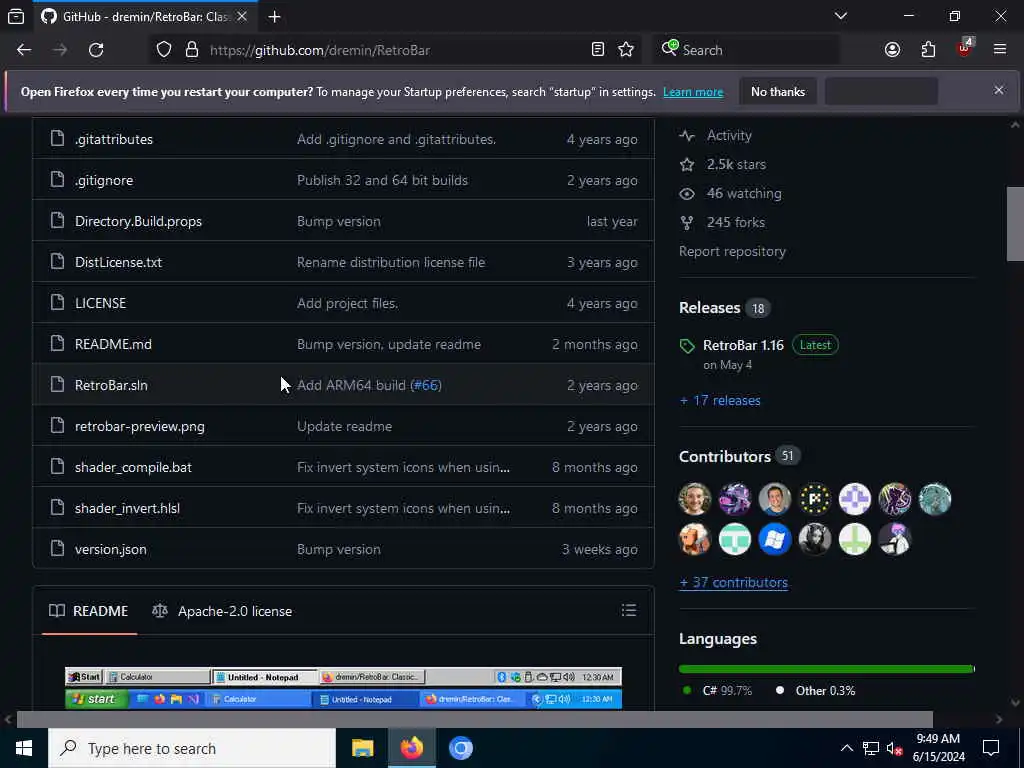Open the LICENSE file

(x=101, y=303)
